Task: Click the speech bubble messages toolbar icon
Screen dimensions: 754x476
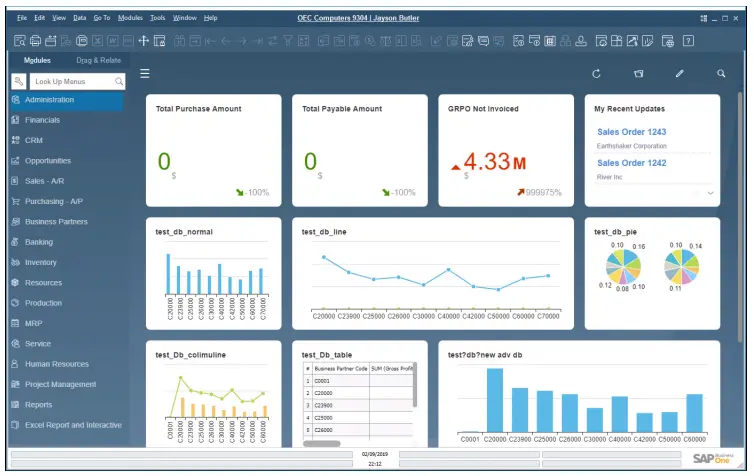Action: [483, 41]
